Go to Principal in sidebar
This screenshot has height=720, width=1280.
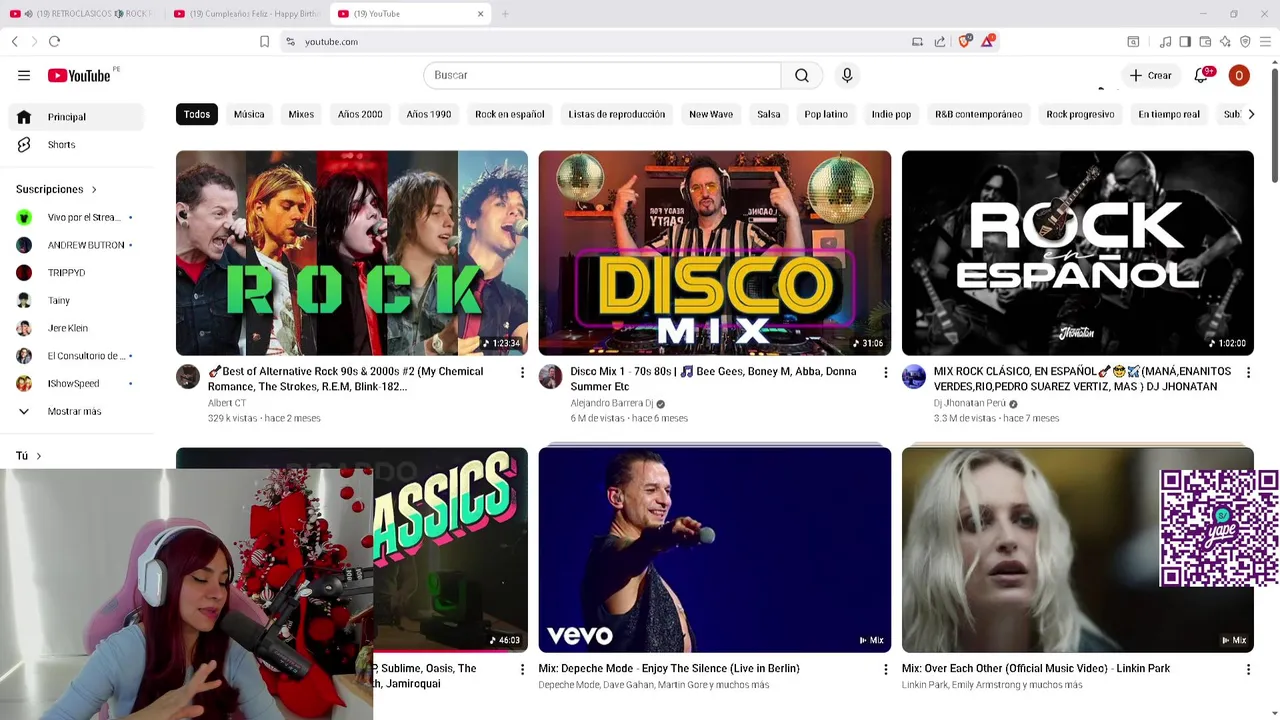pos(78,117)
